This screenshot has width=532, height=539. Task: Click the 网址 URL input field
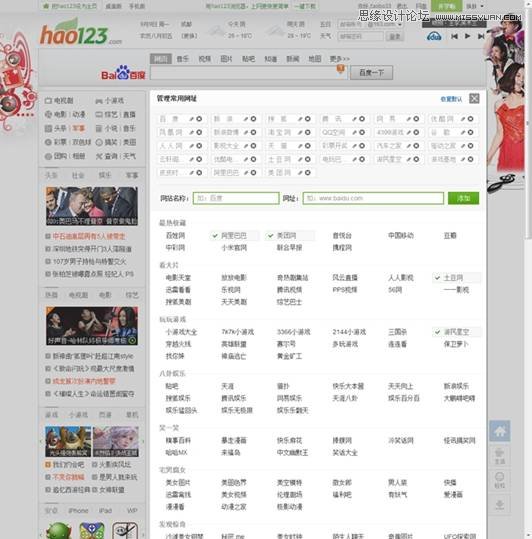pyautogui.click(x=373, y=198)
